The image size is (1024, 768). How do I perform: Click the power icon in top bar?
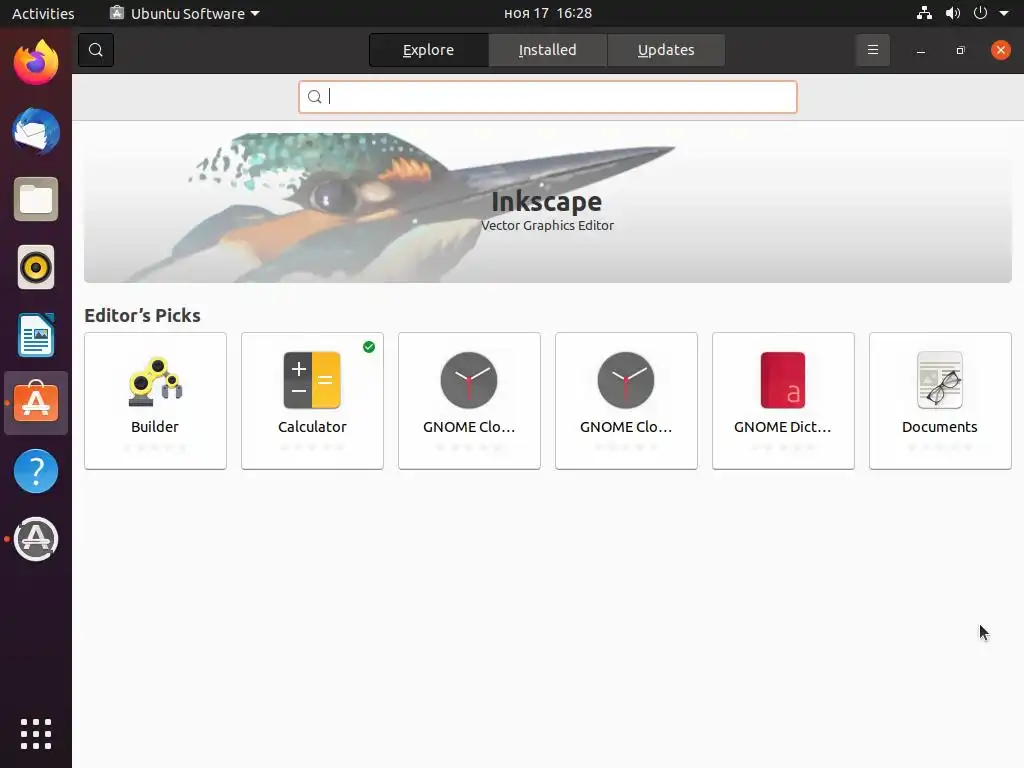(980, 13)
